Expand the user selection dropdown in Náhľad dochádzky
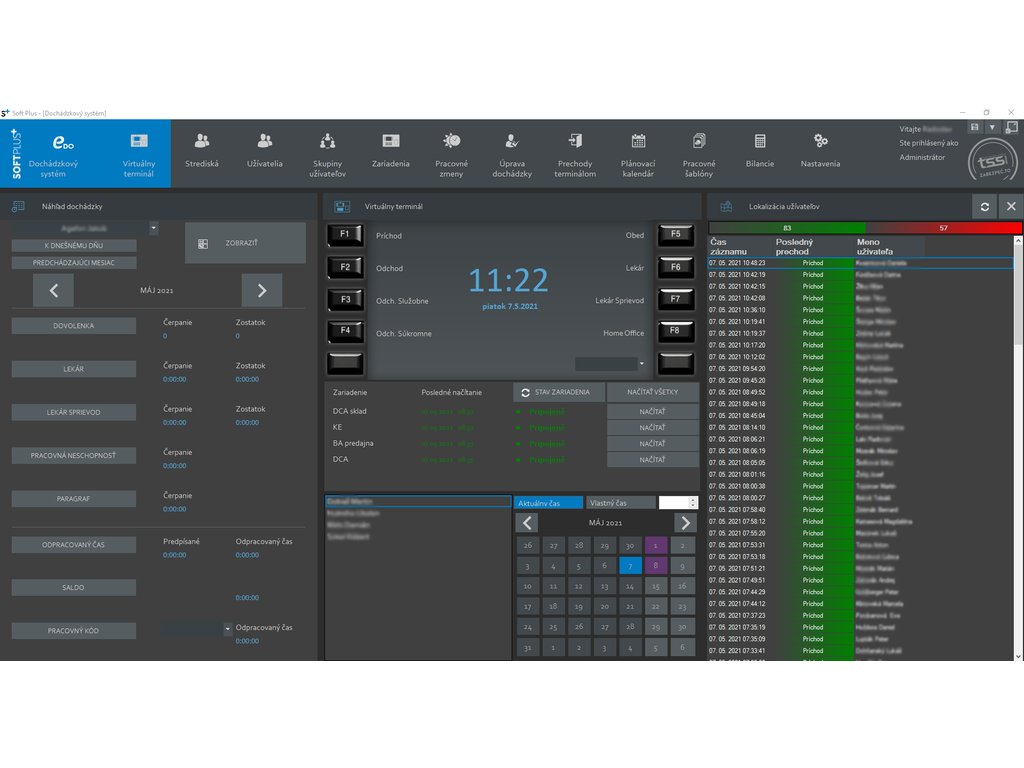The height and width of the screenshot is (768, 1024). 154,228
